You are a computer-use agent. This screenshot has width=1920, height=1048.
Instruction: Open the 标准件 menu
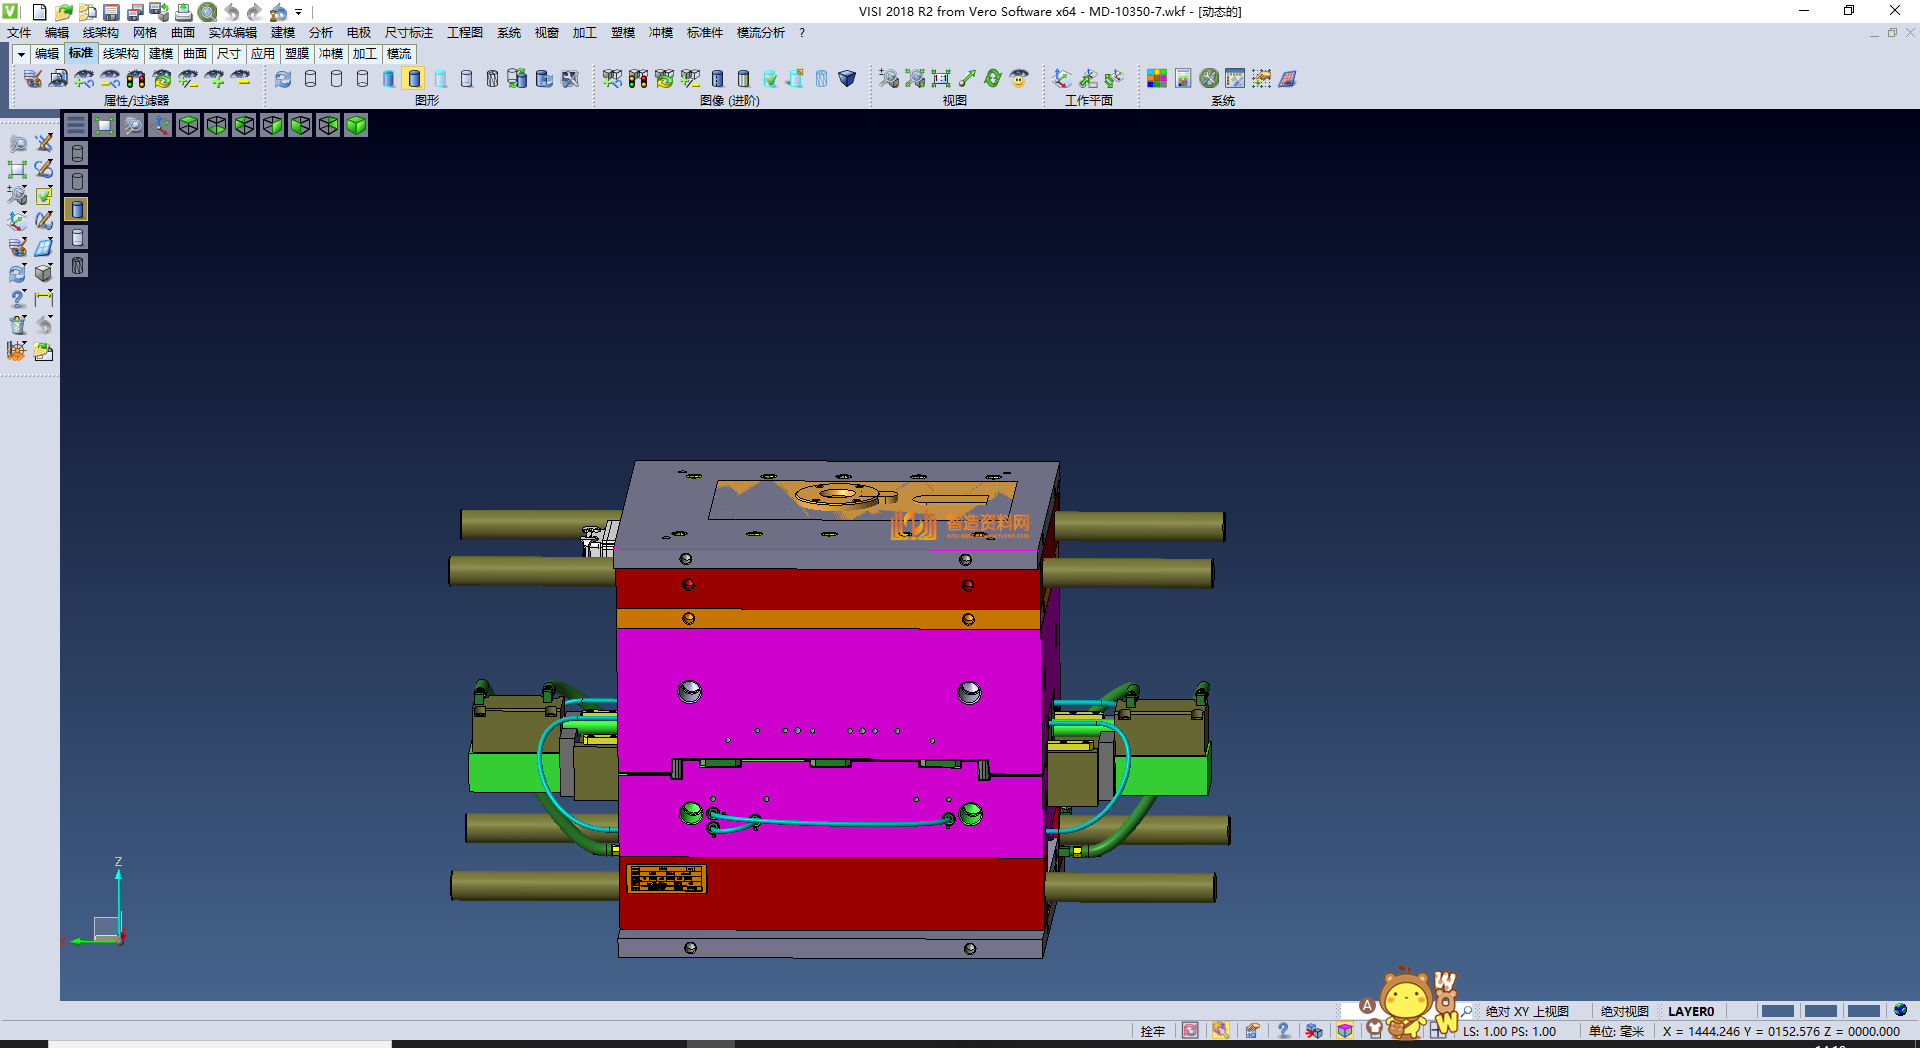(x=704, y=33)
